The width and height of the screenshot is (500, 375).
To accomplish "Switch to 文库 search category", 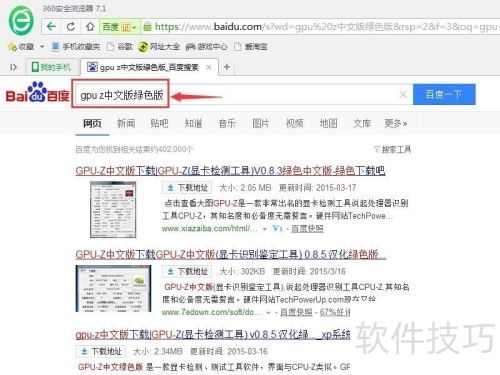I will pos(362,123).
